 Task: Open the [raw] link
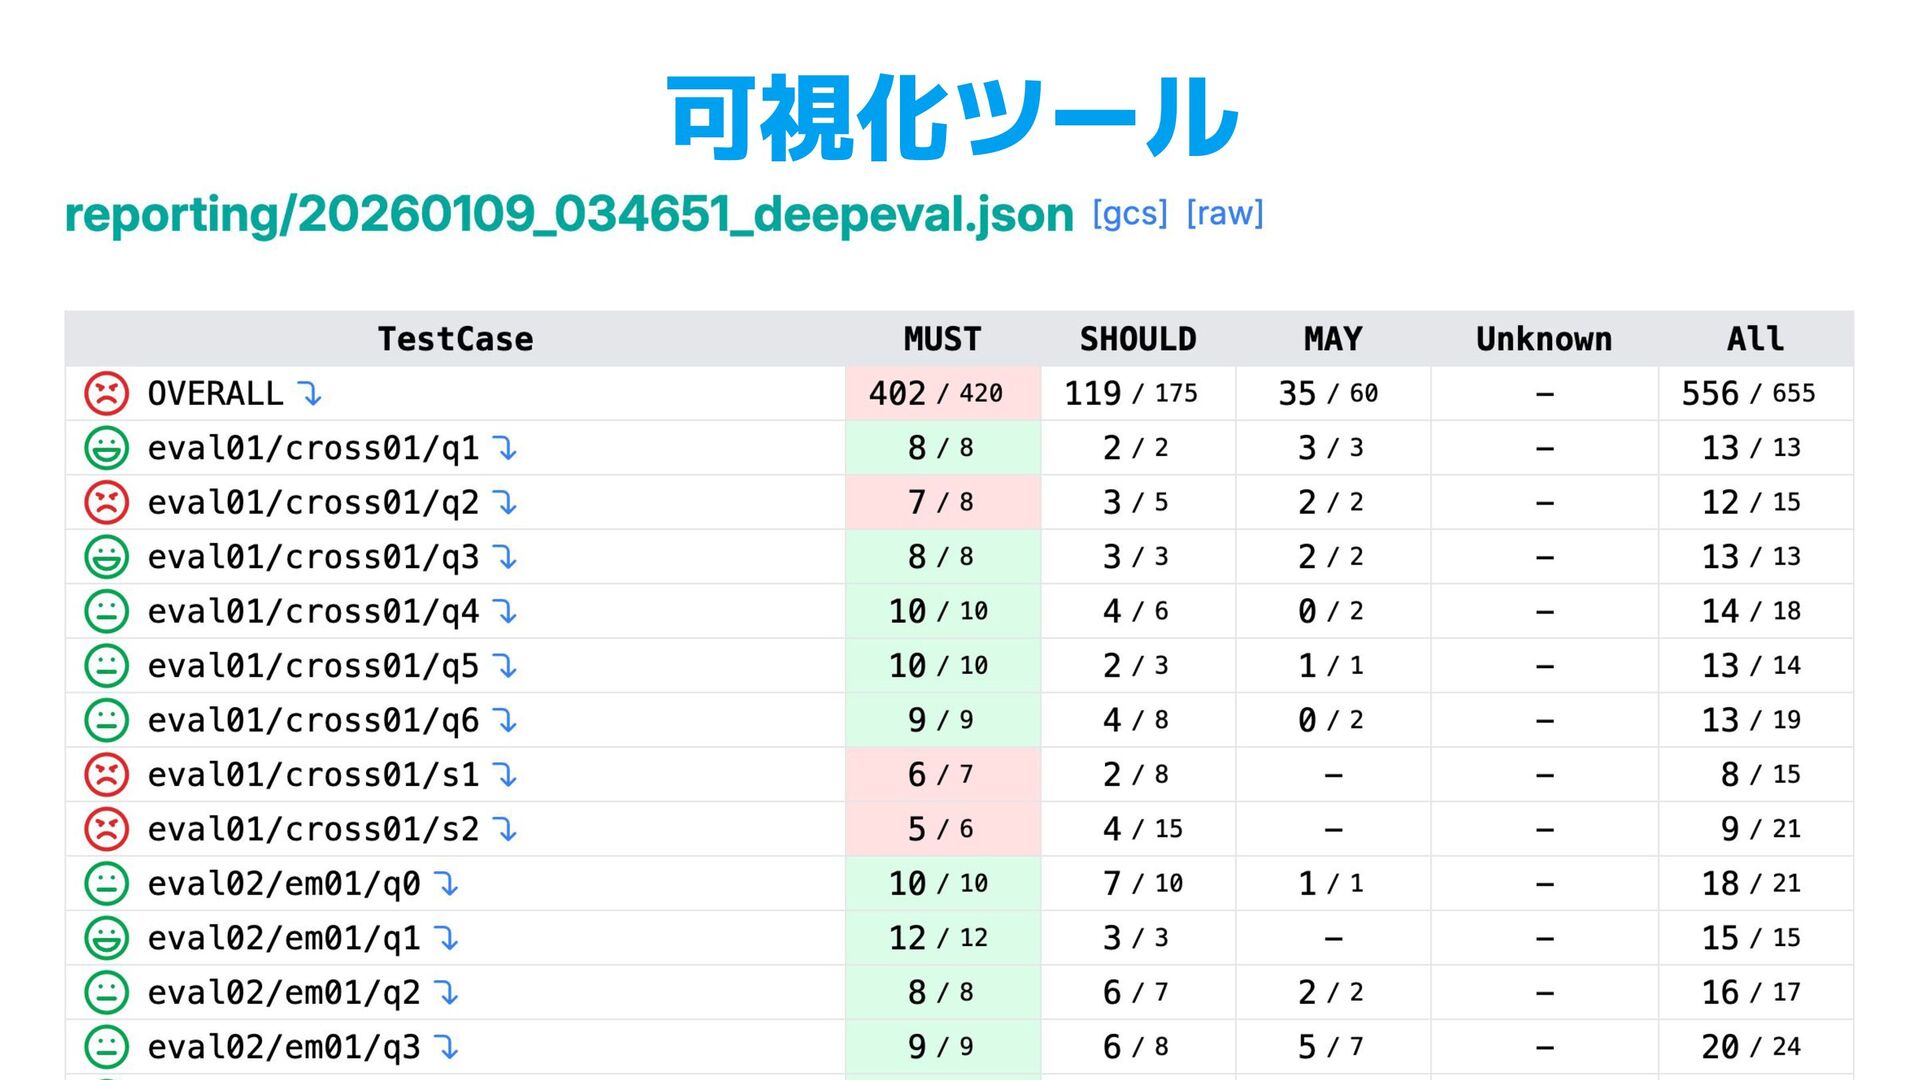pyautogui.click(x=1225, y=213)
